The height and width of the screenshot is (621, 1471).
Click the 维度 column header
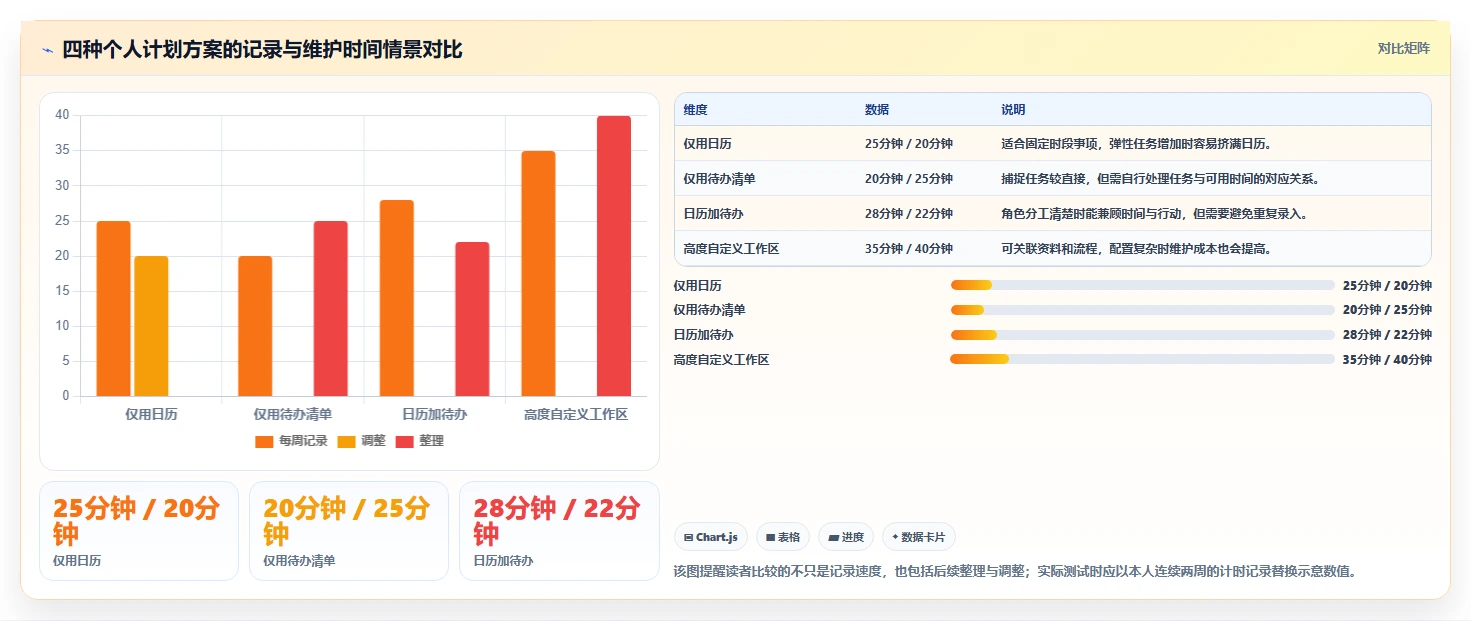click(695, 110)
